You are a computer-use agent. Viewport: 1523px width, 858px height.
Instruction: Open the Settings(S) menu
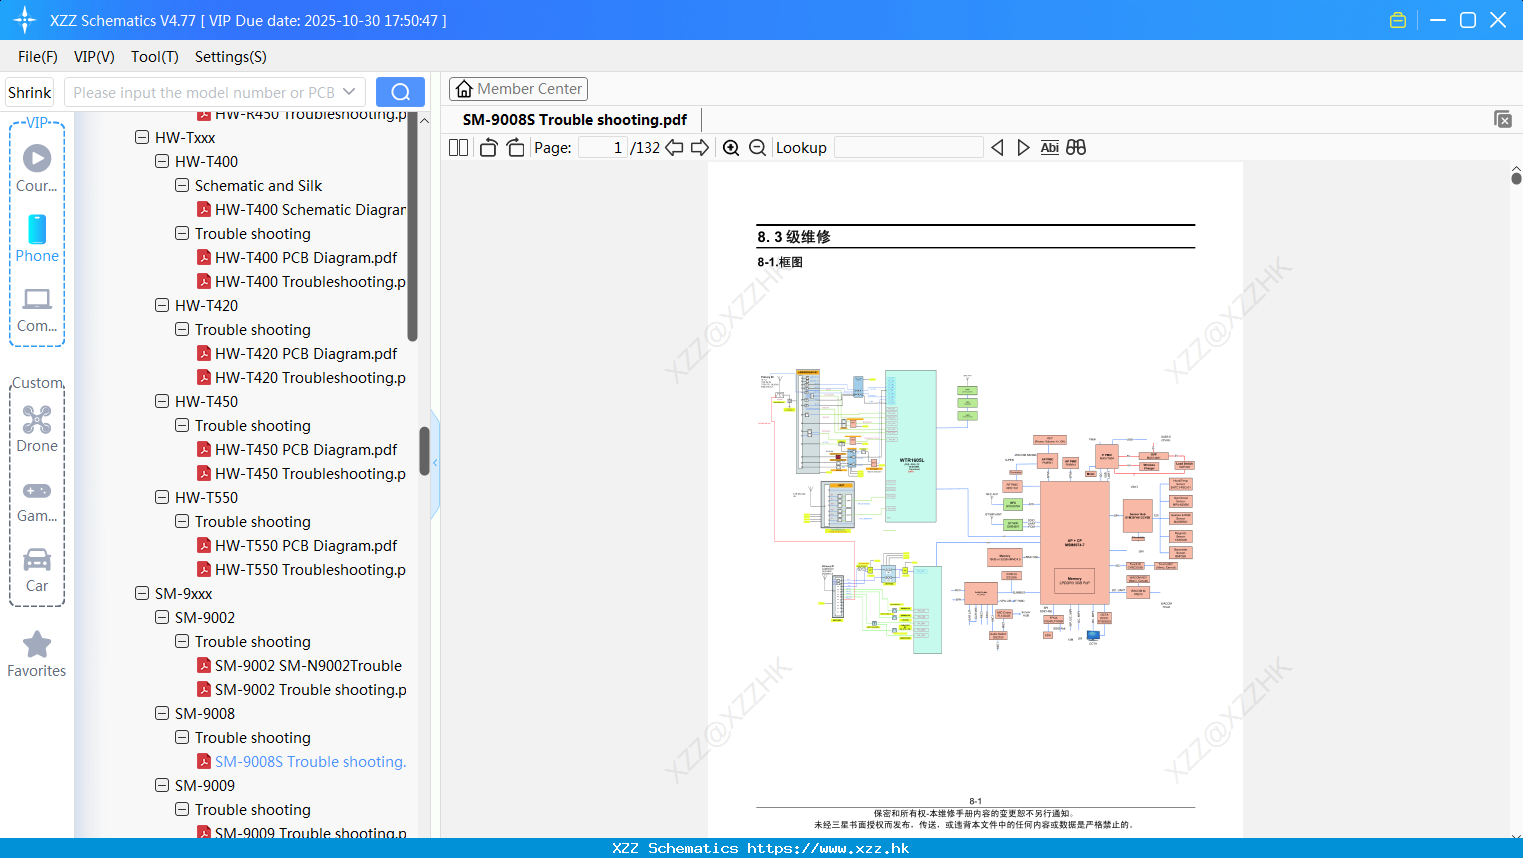pos(231,57)
